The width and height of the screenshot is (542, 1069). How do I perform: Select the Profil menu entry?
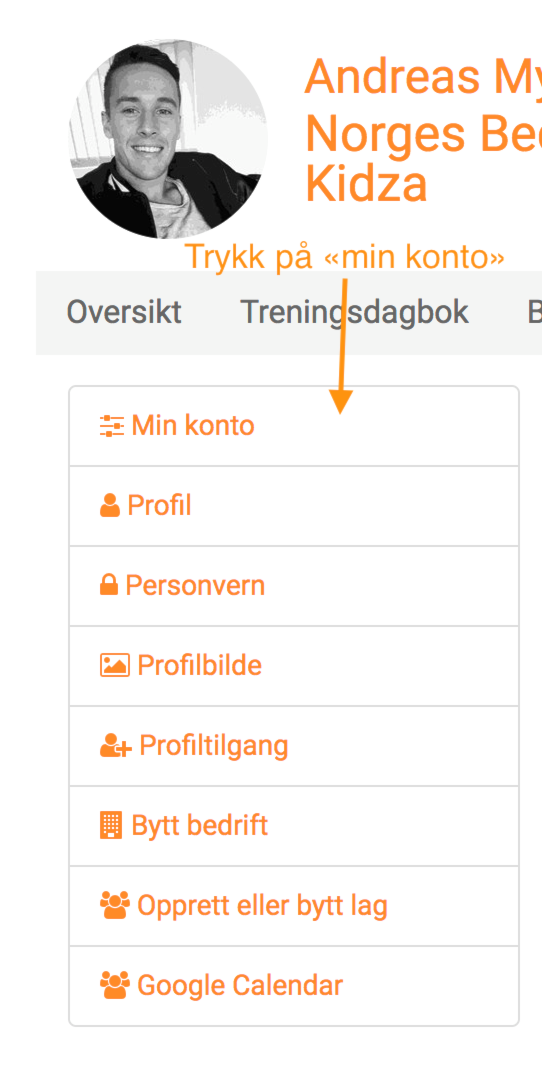pos(294,506)
